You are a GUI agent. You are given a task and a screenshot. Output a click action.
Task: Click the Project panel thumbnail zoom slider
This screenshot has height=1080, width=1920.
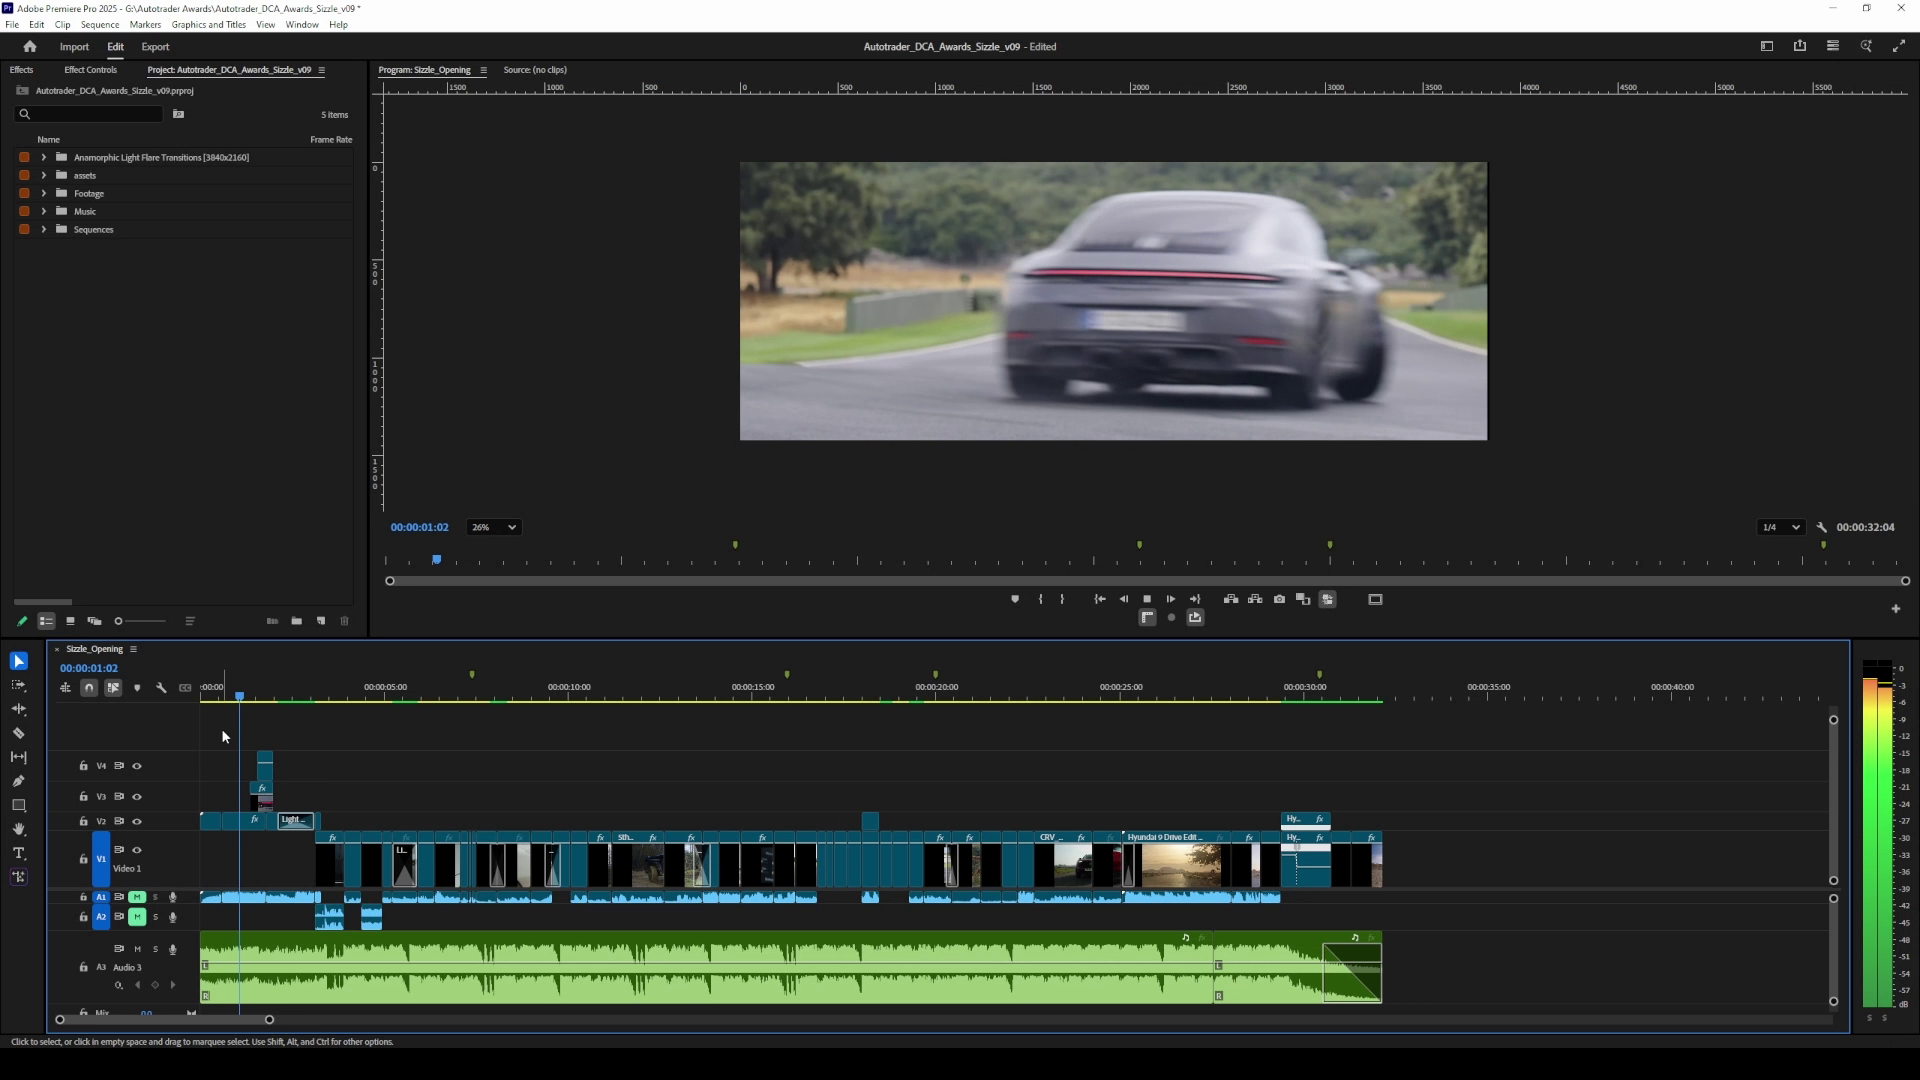(140, 621)
